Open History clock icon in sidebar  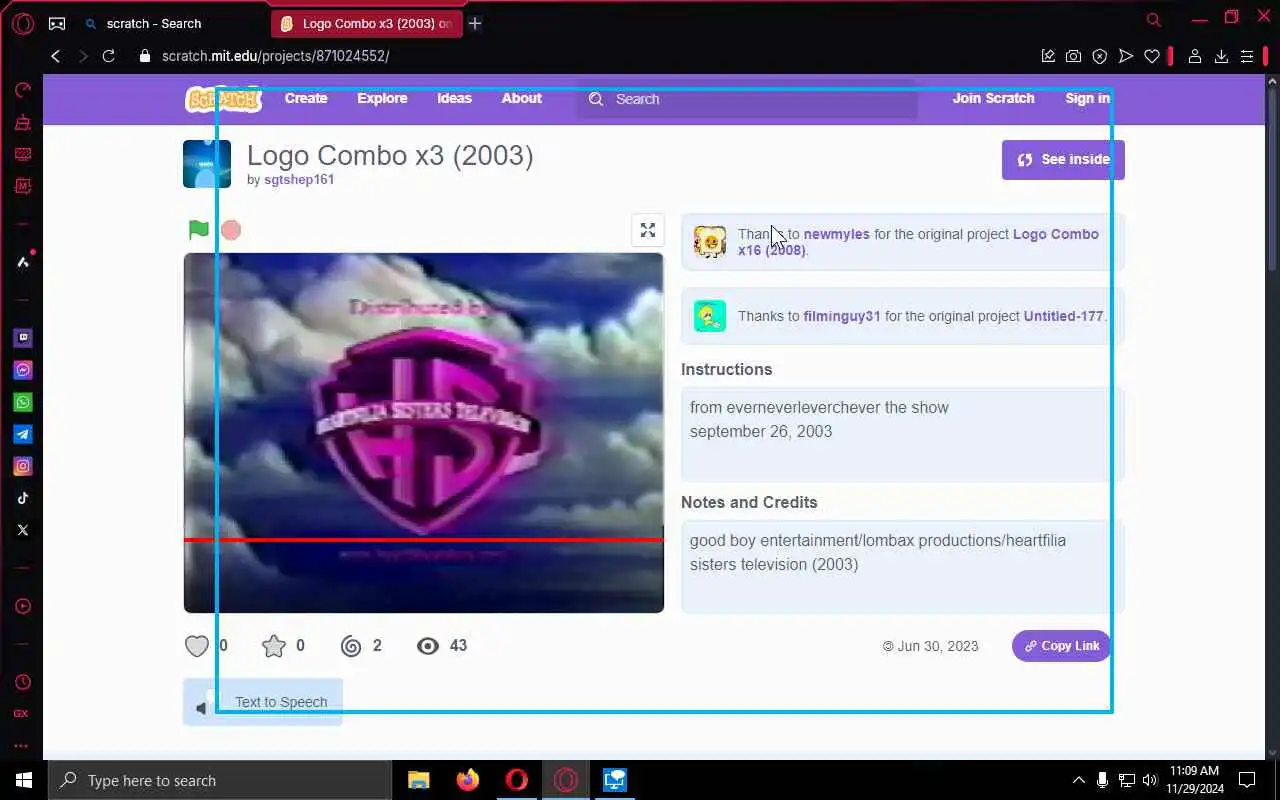22,682
